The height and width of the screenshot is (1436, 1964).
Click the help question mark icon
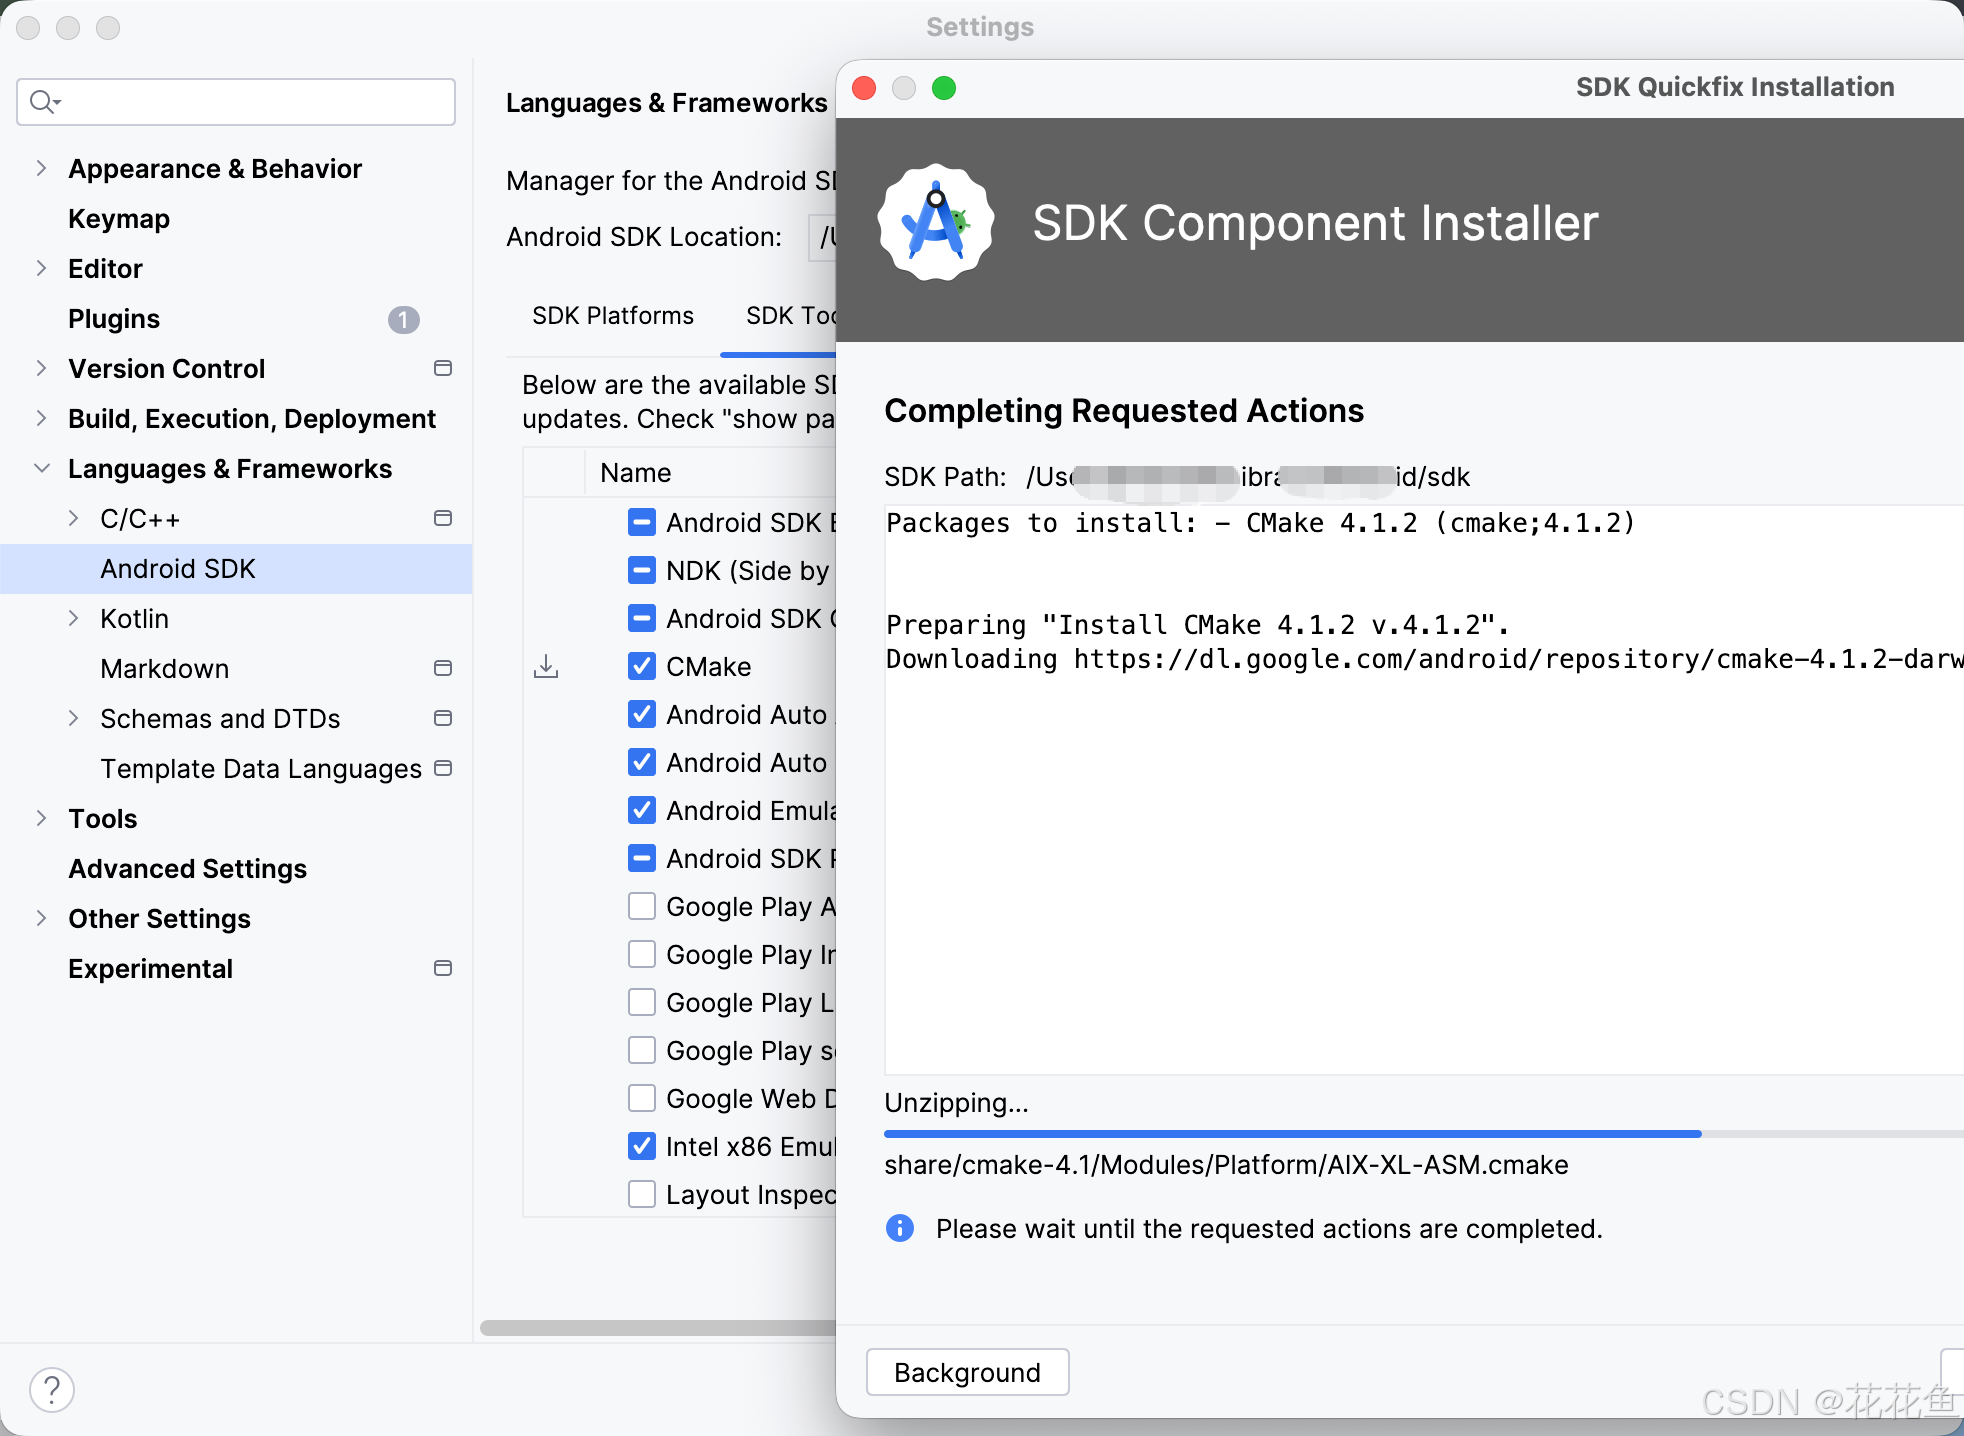pos(52,1389)
